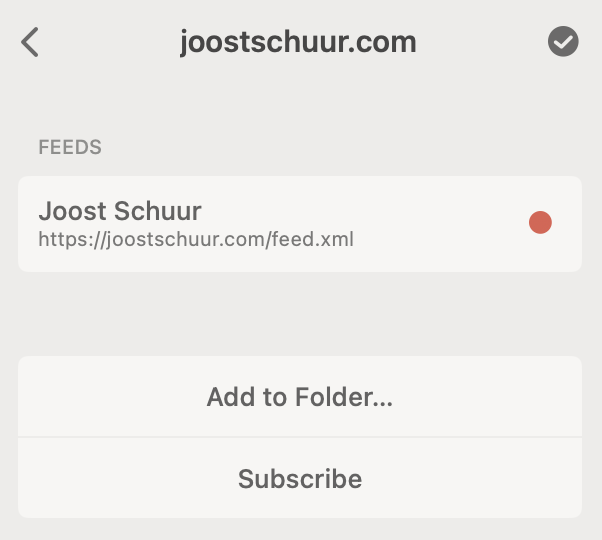Click the checkmark circle icon
602x540 pixels.
pos(563,42)
